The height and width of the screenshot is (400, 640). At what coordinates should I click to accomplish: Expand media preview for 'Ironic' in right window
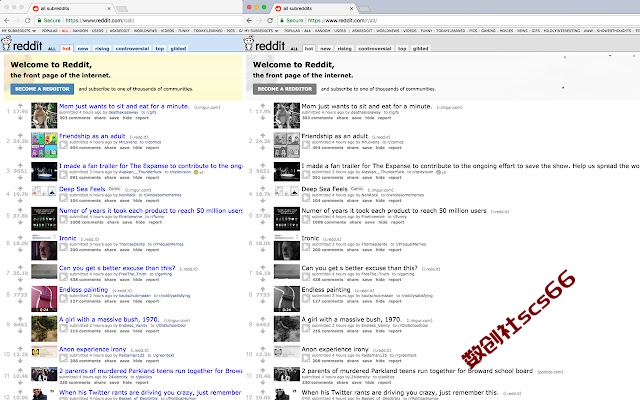pos(306,247)
